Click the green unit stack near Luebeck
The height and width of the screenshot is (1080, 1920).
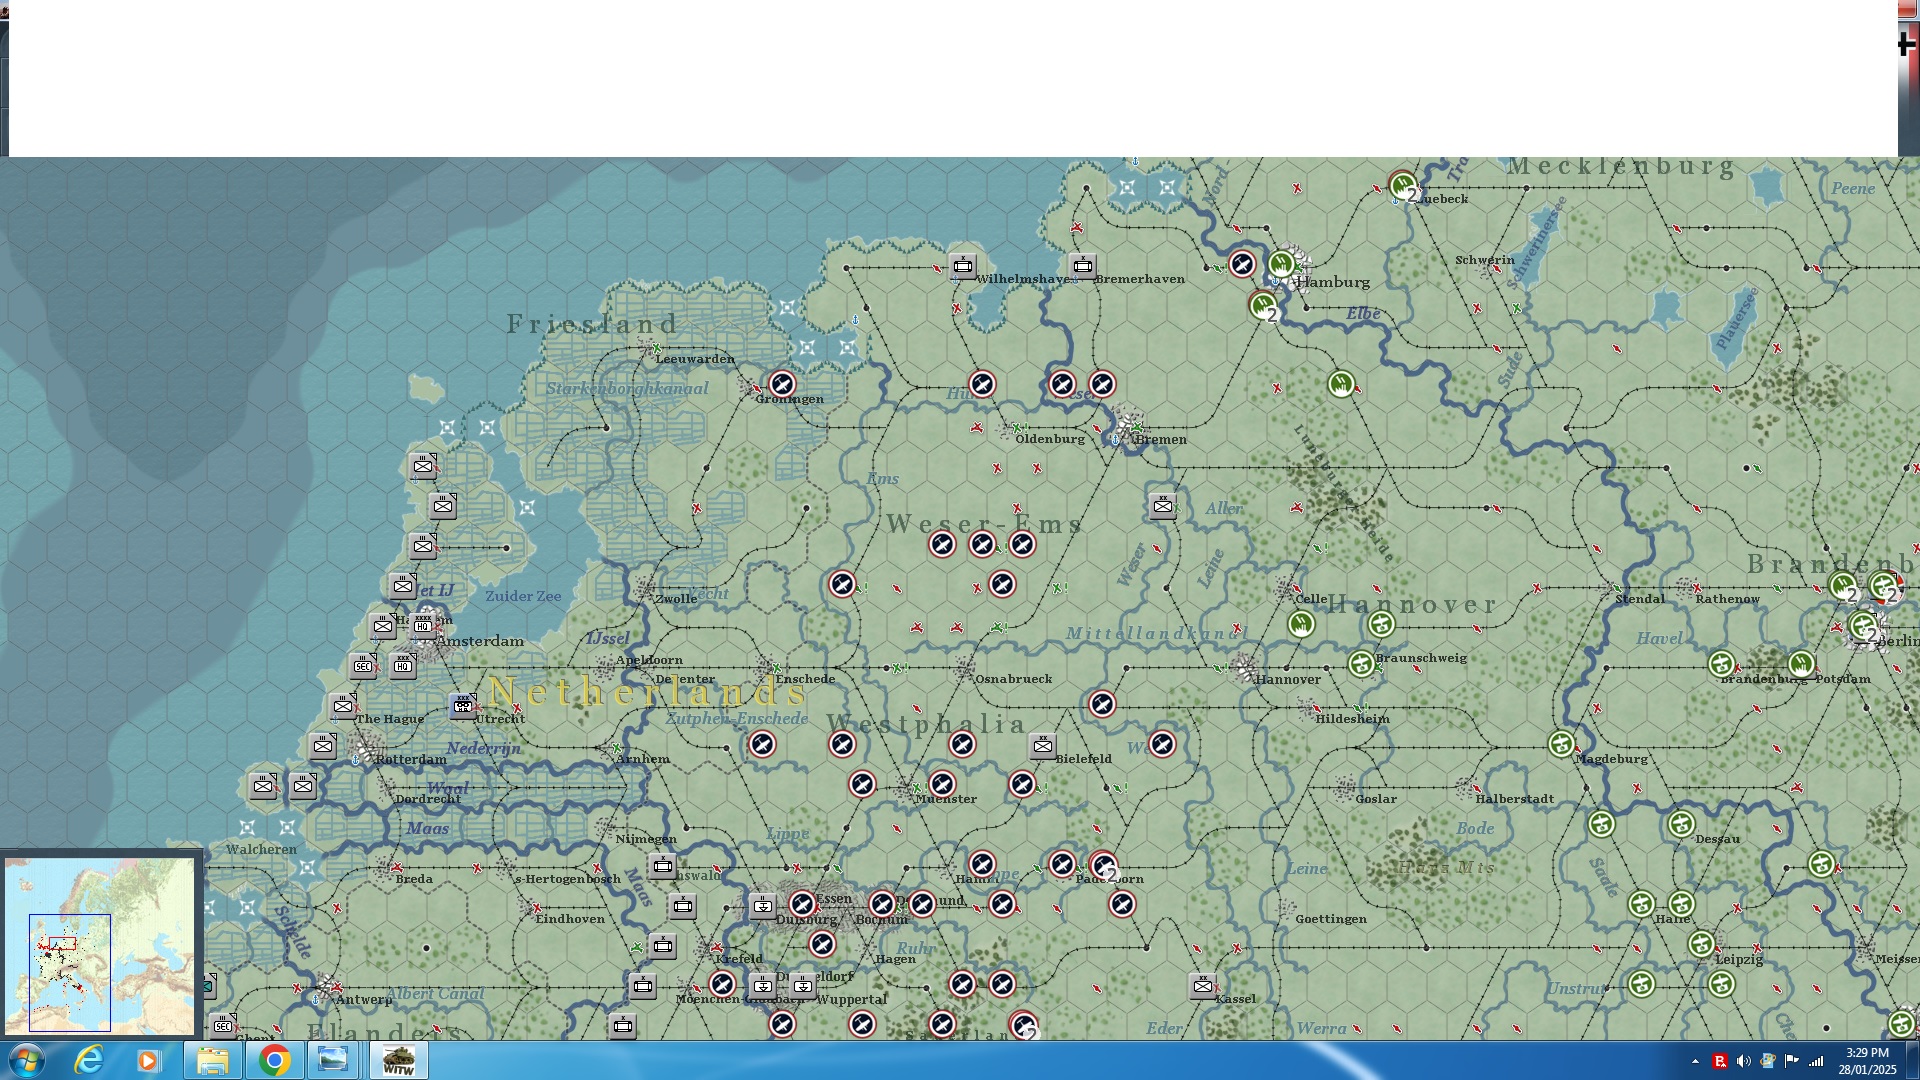click(x=1403, y=186)
